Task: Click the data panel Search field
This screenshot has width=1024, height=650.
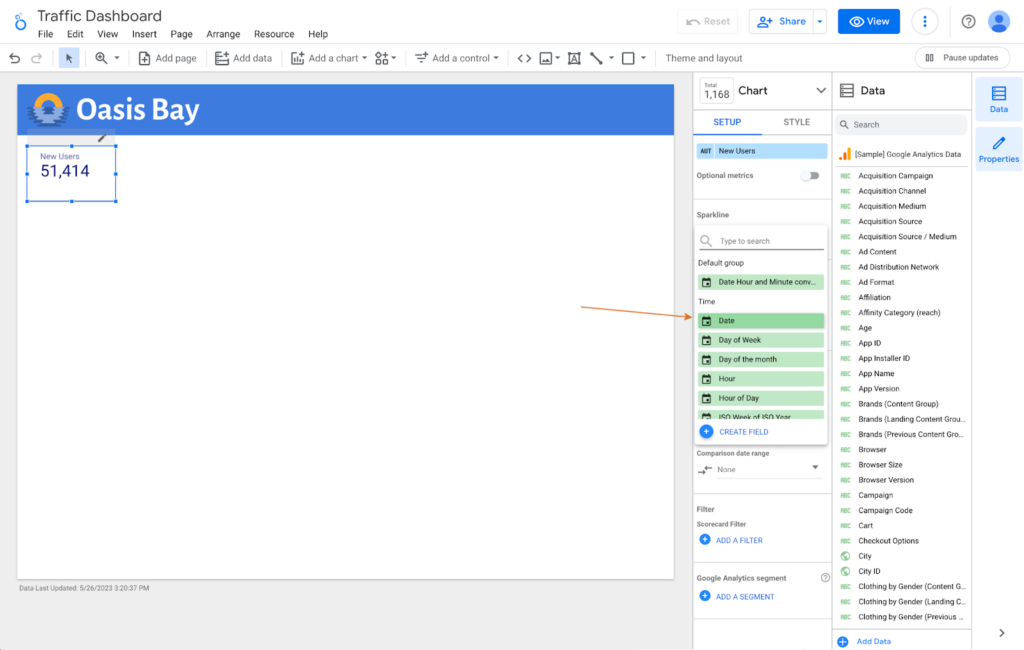Action: 902,125
